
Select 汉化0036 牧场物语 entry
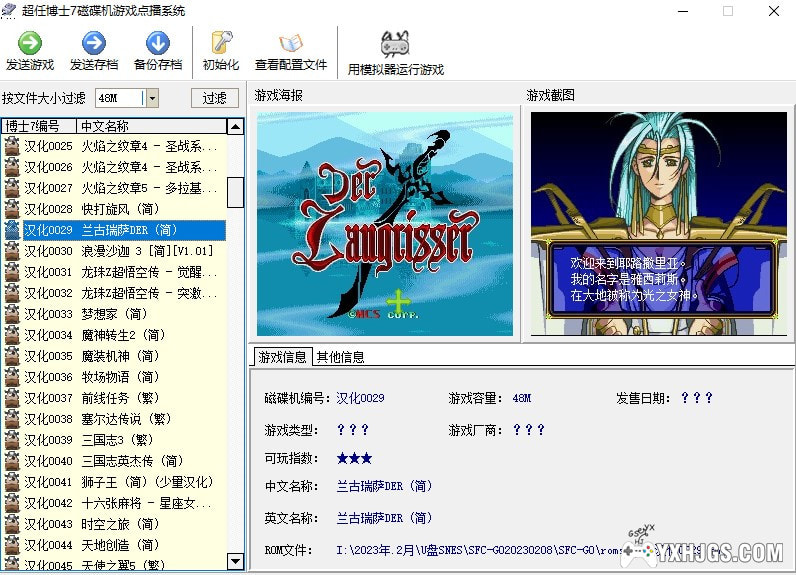tap(120, 377)
